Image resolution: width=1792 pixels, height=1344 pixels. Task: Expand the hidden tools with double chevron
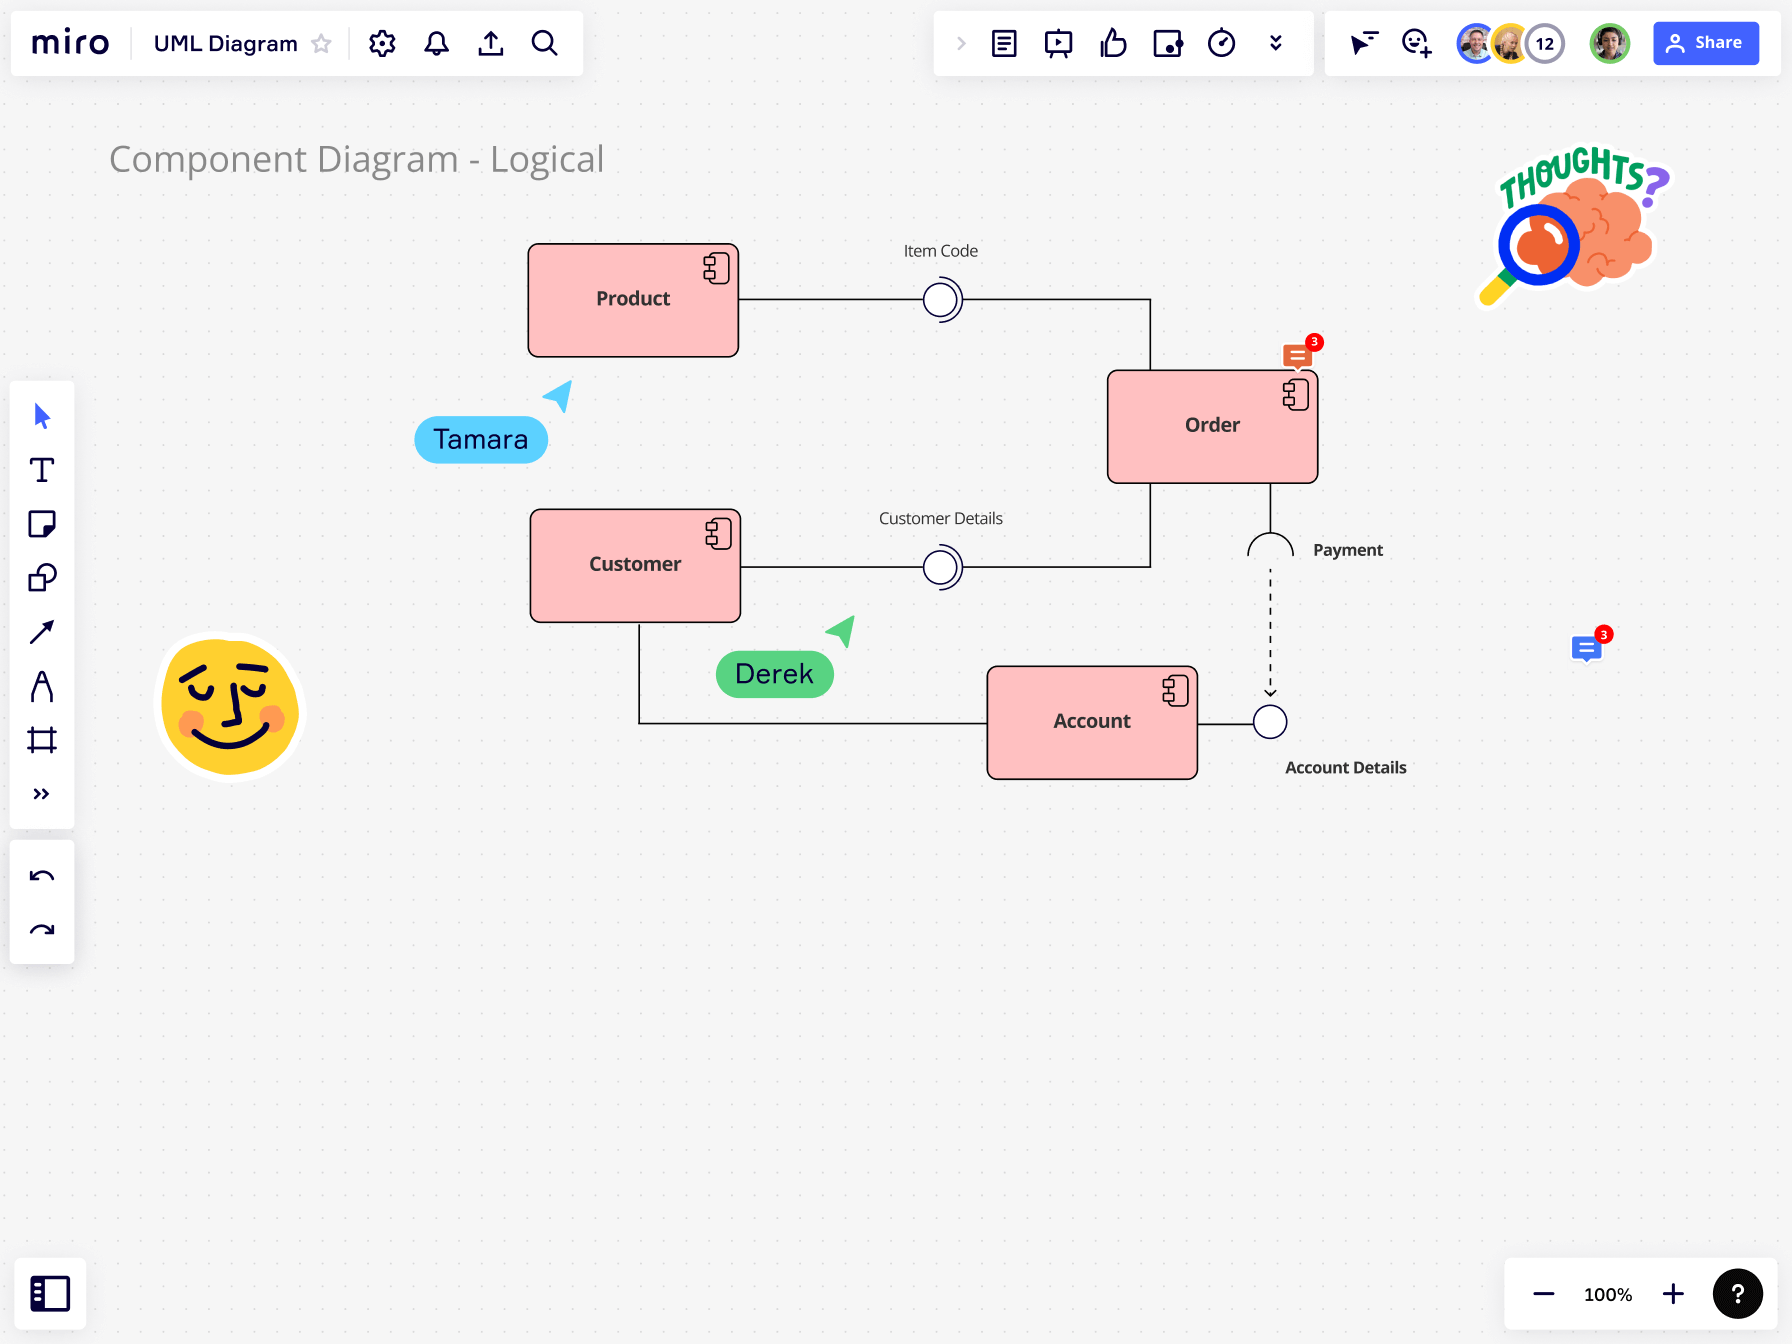(42, 793)
